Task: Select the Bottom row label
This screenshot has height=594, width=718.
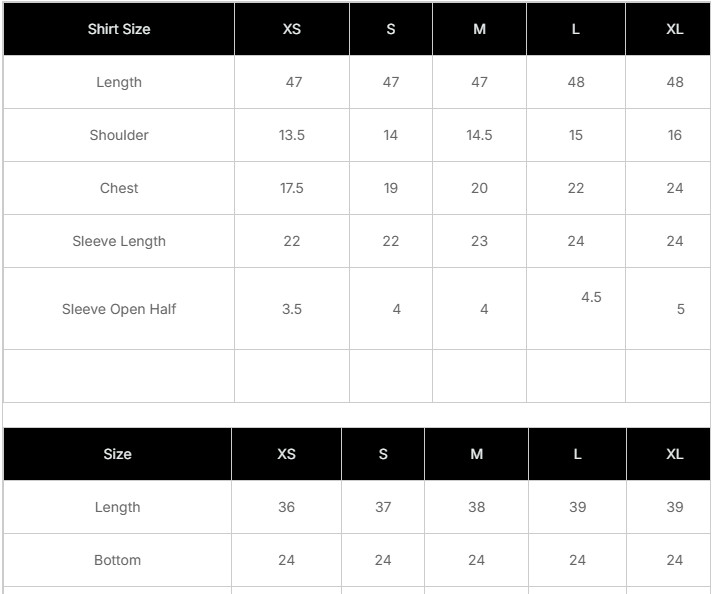Action: click(x=117, y=560)
